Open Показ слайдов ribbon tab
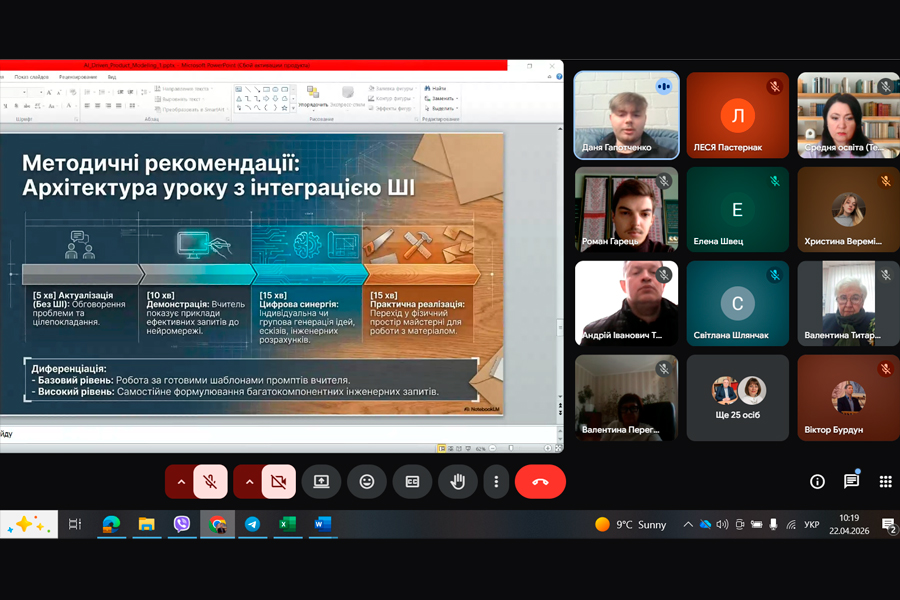Viewport: 900px width, 600px height. (x=32, y=77)
